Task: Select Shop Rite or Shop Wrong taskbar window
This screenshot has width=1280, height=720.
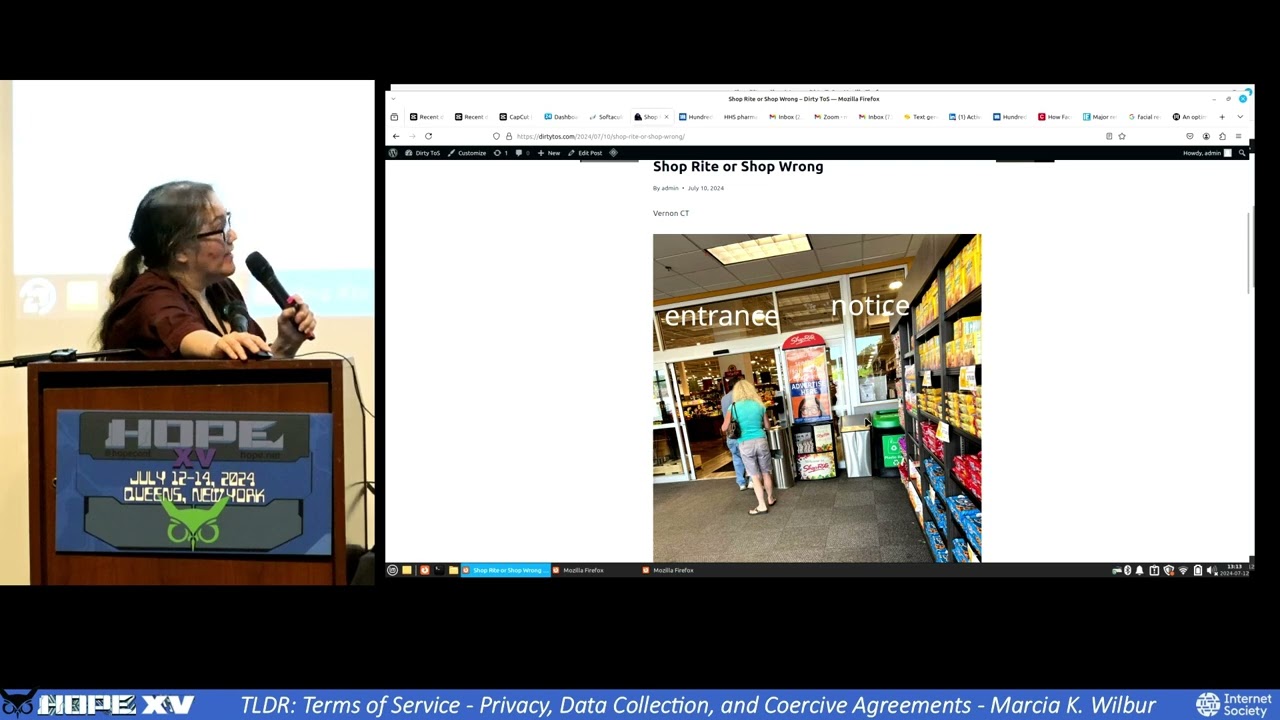Action: (x=505, y=570)
